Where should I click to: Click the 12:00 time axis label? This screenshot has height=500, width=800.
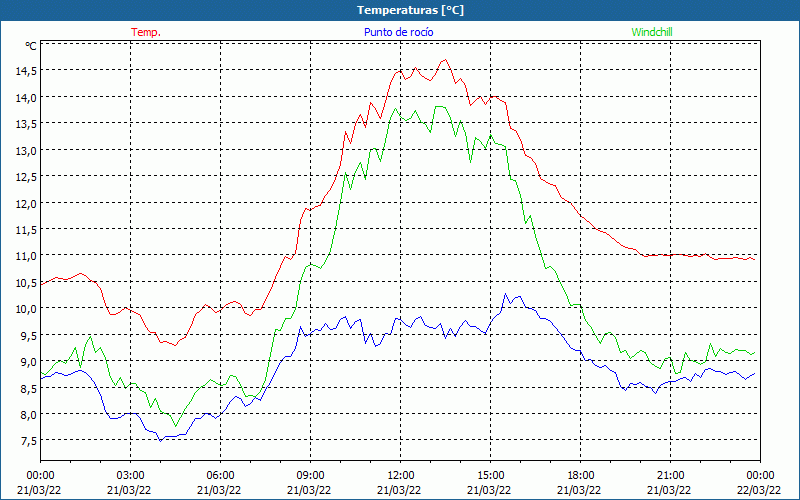tap(401, 476)
